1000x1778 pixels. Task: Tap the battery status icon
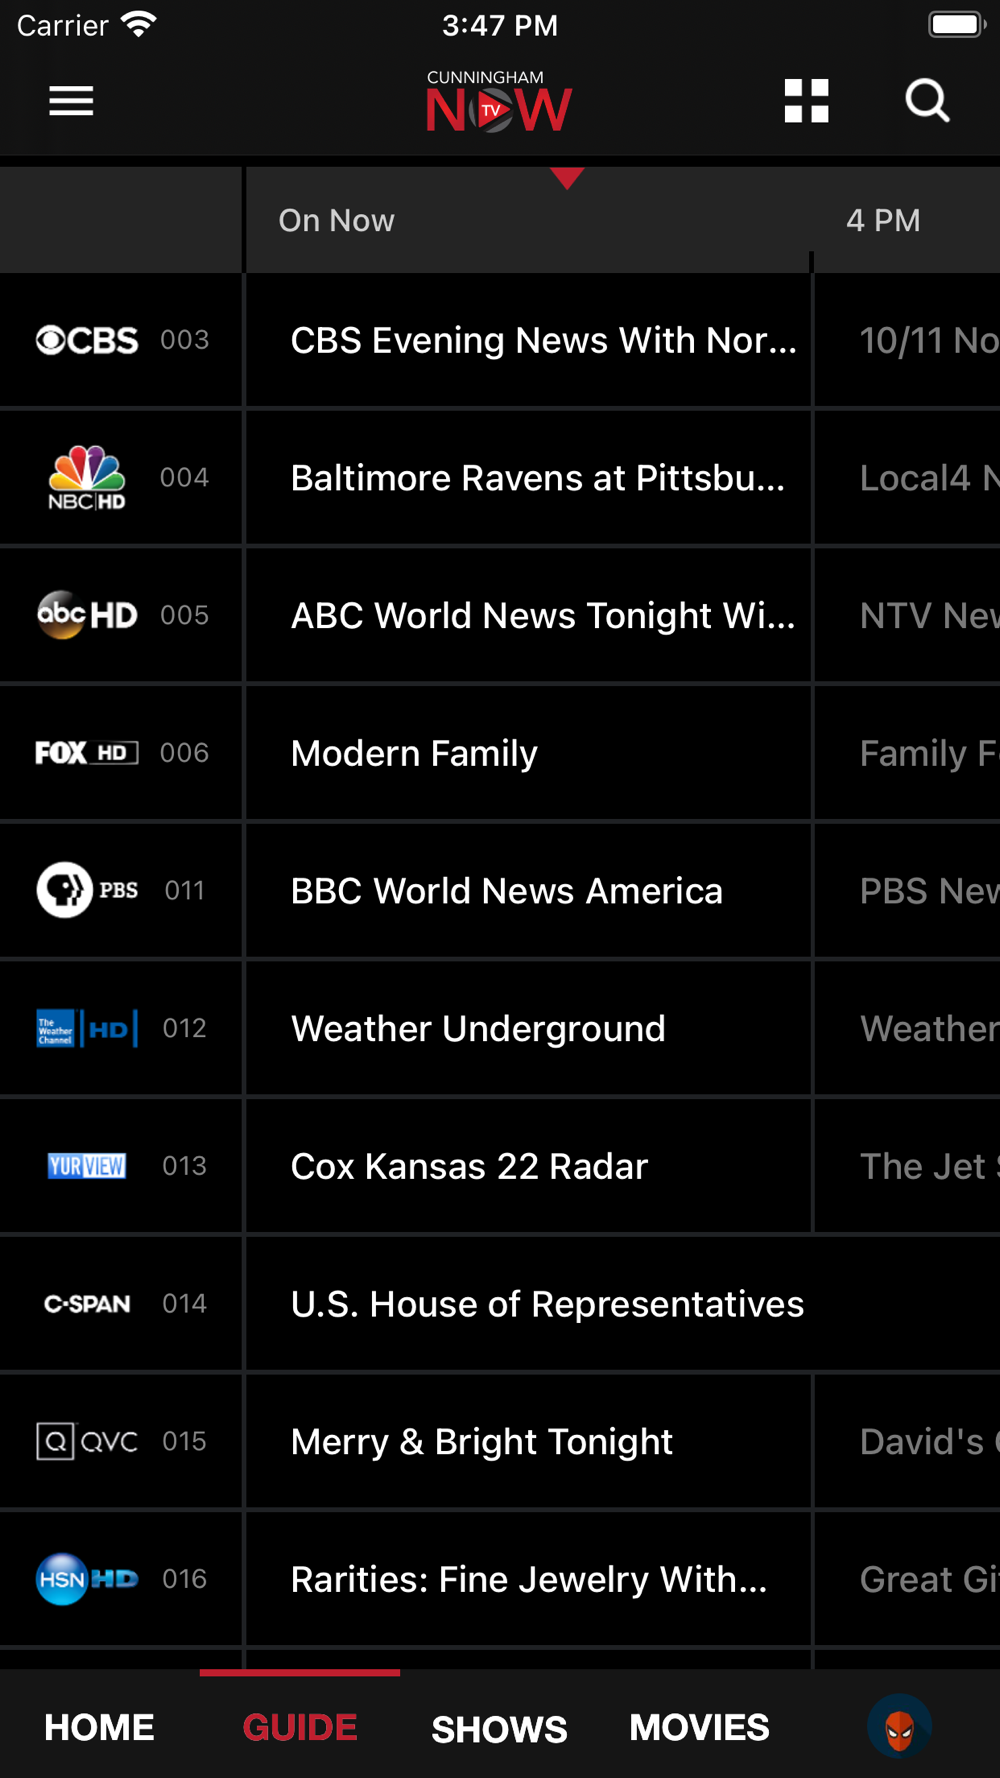pyautogui.click(x=957, y=24)
